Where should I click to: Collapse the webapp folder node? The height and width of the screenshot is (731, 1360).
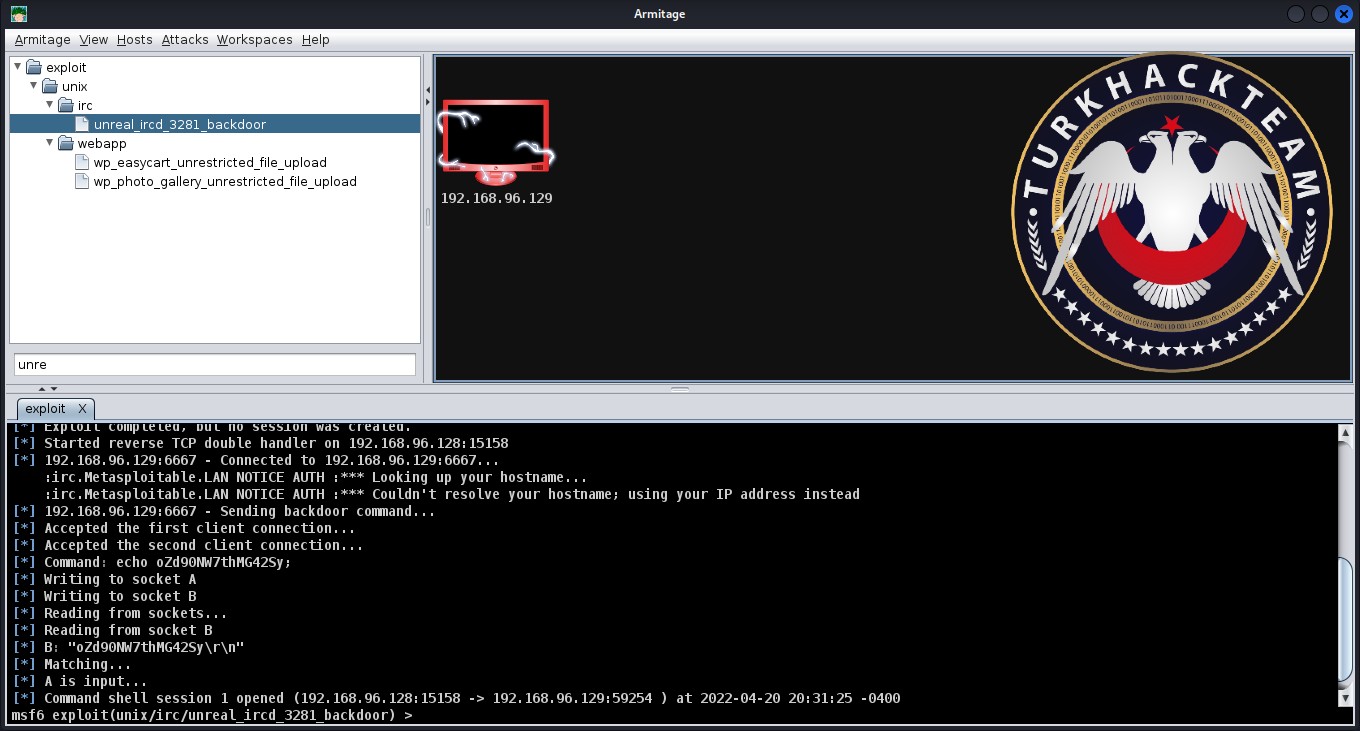[50, 143]
